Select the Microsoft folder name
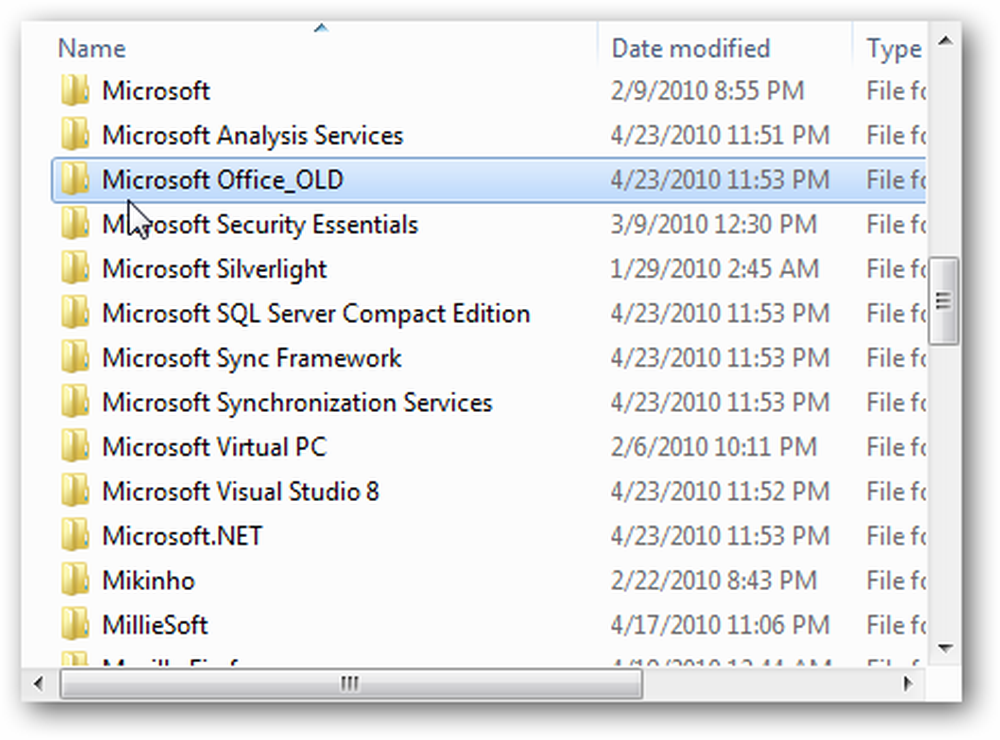The image size is (1000, 740). tap(156, 91)
